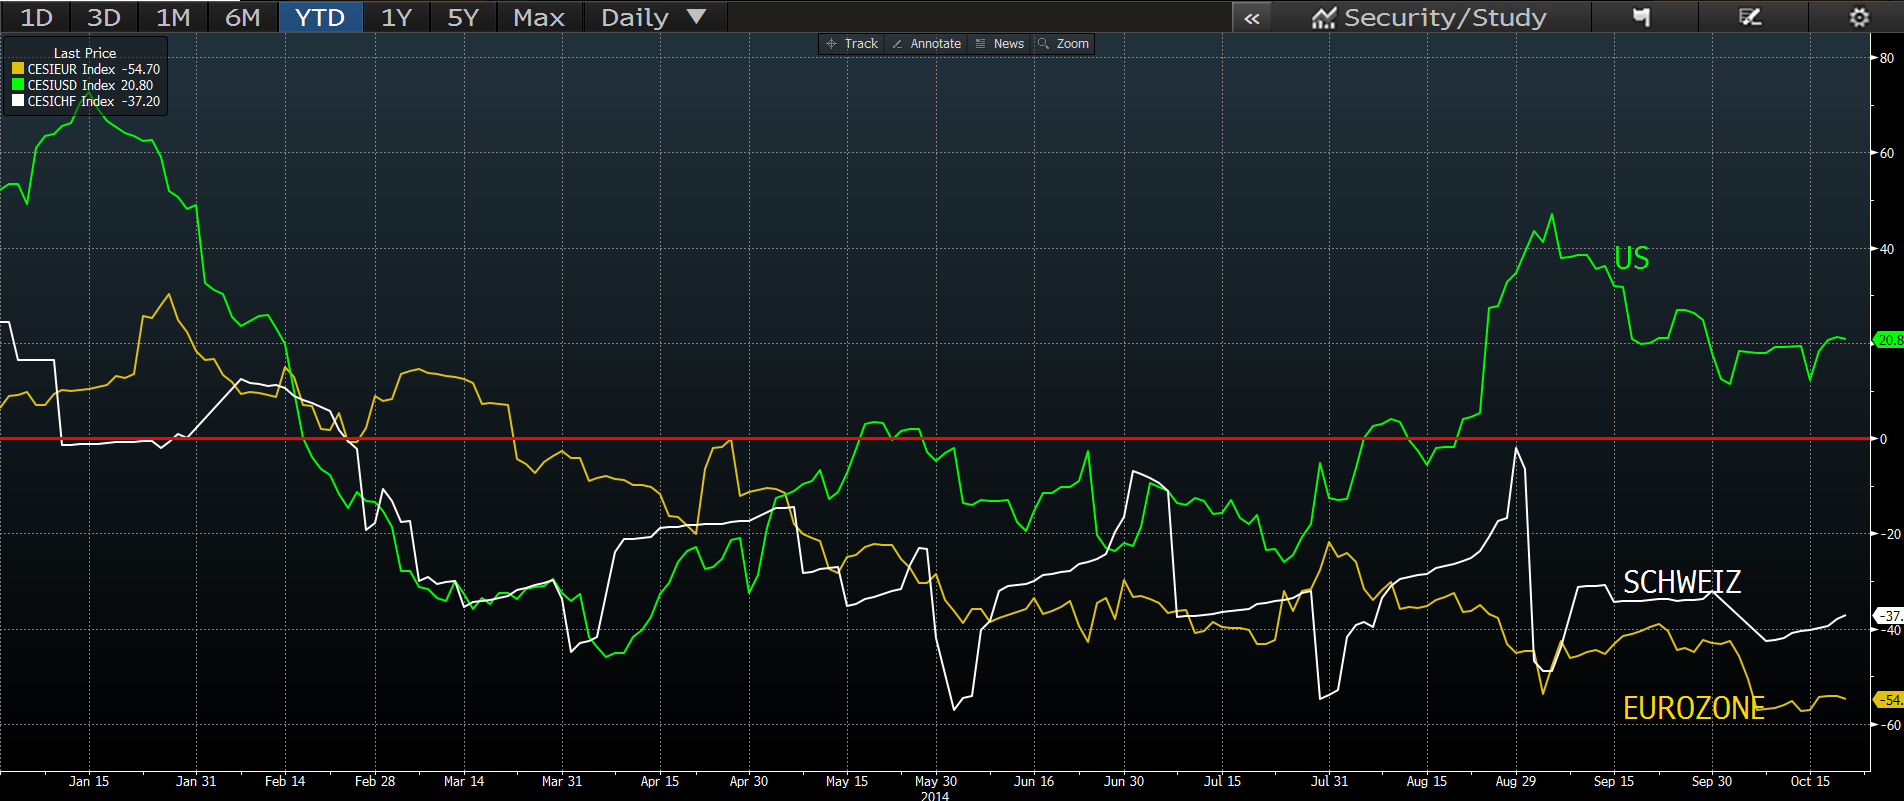Click the EUROZONE chart annotation label

[1693, 708]
